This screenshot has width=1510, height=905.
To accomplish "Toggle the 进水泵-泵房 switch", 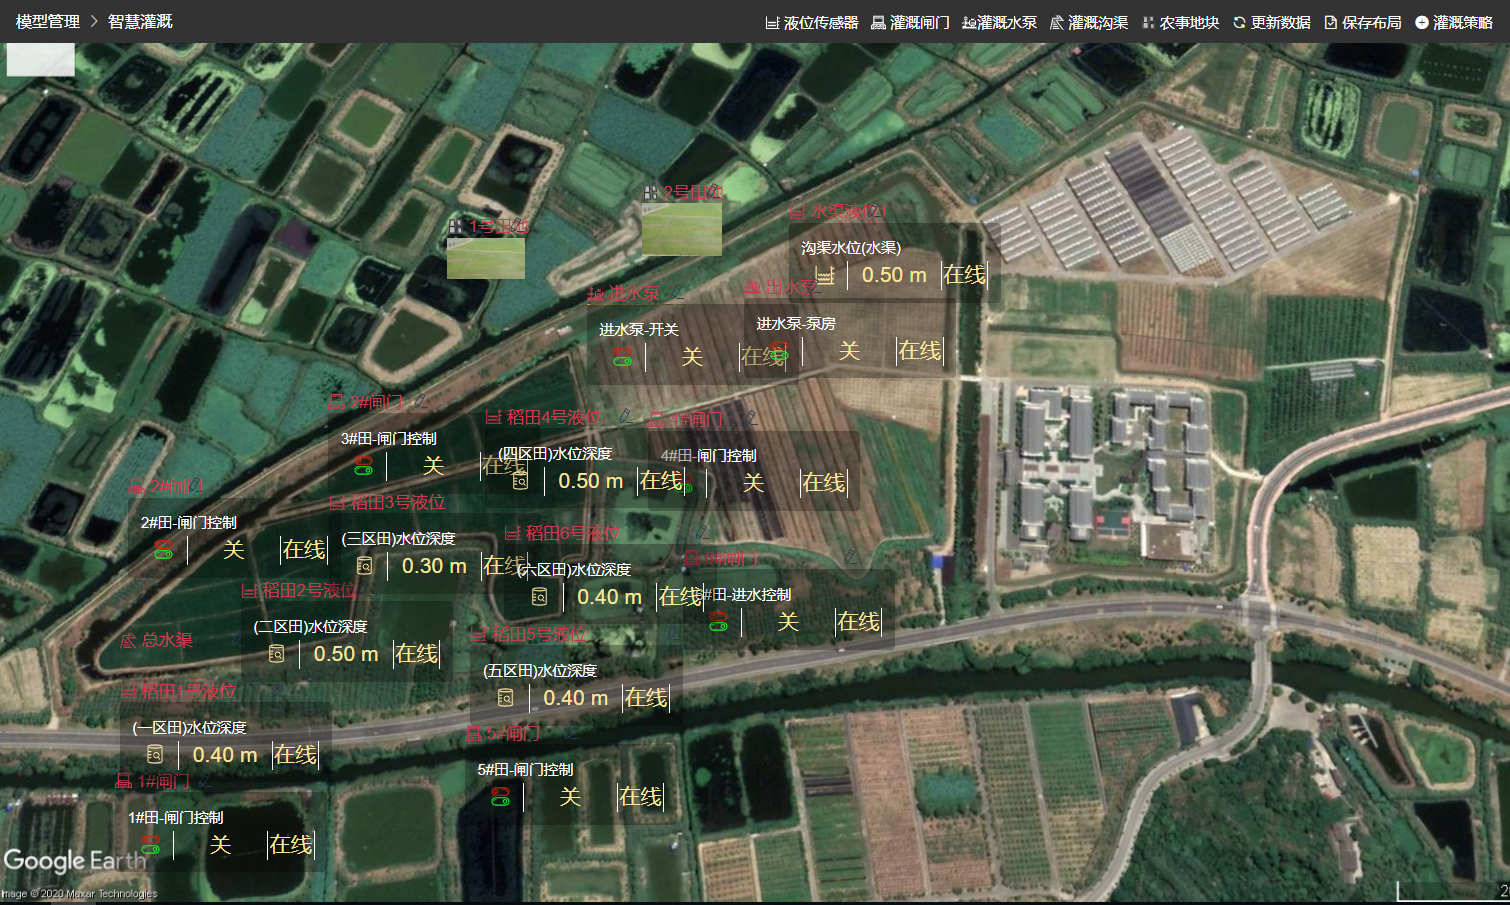I will (x=779, y=350).
